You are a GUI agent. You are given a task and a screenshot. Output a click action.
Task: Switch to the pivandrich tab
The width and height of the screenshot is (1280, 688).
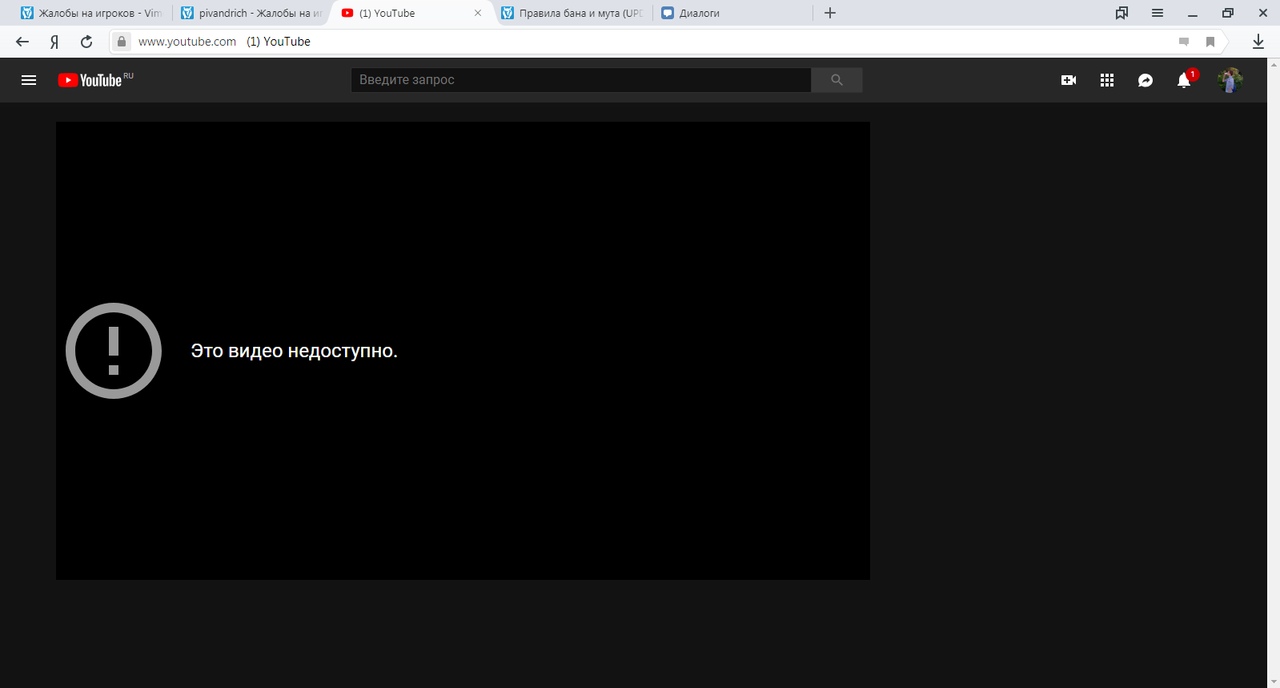(250, 13)
